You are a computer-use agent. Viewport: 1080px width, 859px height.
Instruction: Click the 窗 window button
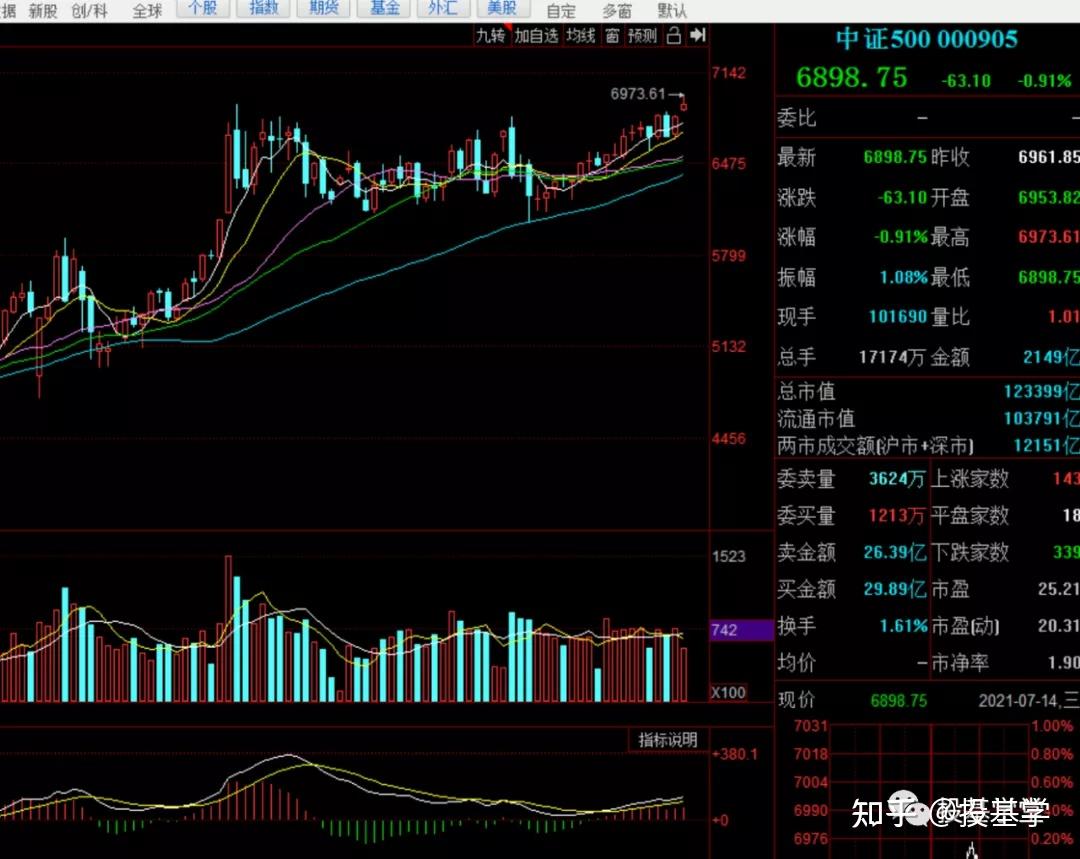[x=612, y=36]
